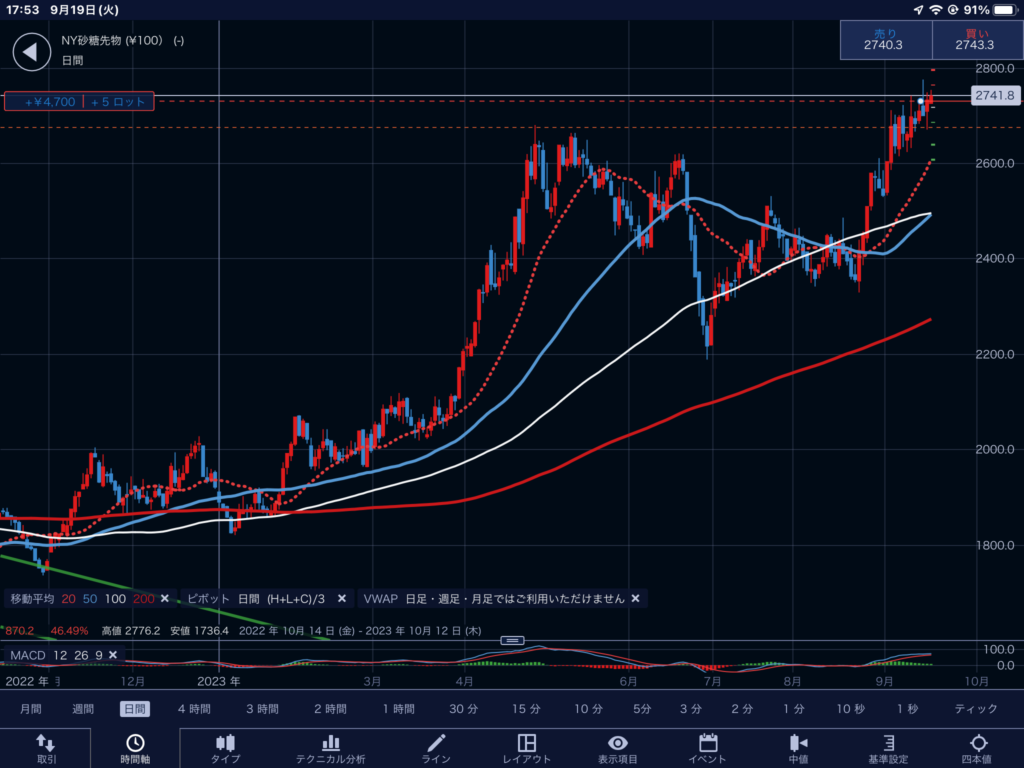Toggle the 中値 mid-price setting

tap(798, 748)
